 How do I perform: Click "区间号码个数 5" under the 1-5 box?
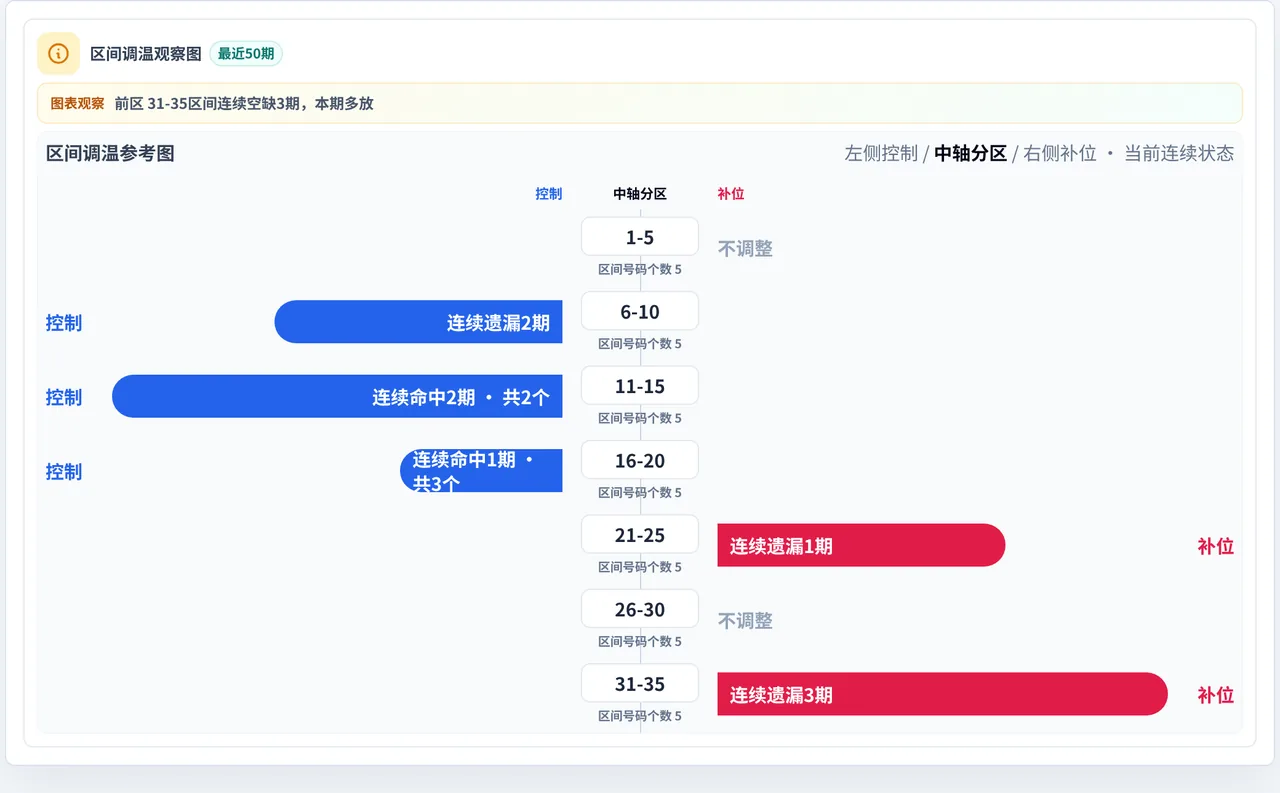pyautogui.click(x=640, y=269)
